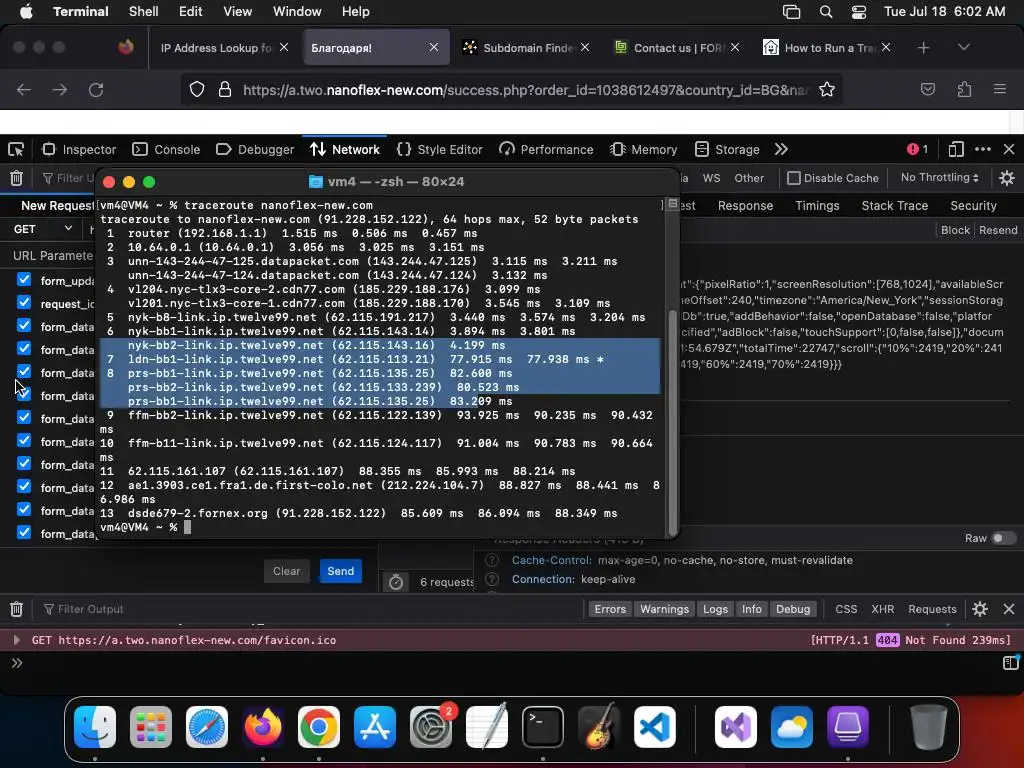
Task: Toggle the Raw headers switch
Action: click(x=1004, y=538)
